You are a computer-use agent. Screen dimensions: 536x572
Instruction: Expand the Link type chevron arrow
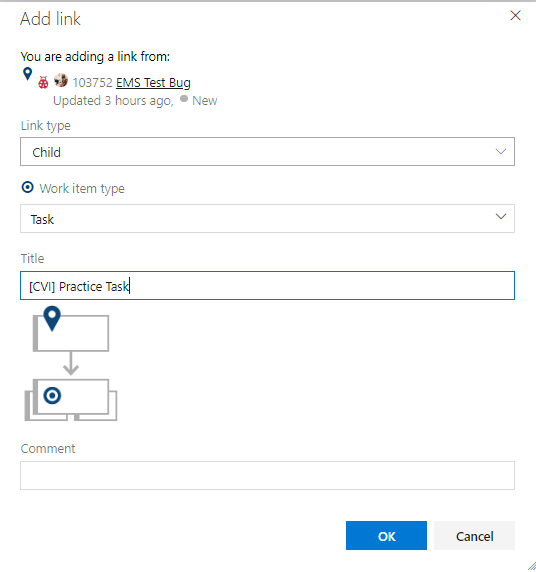click(501, 151)
